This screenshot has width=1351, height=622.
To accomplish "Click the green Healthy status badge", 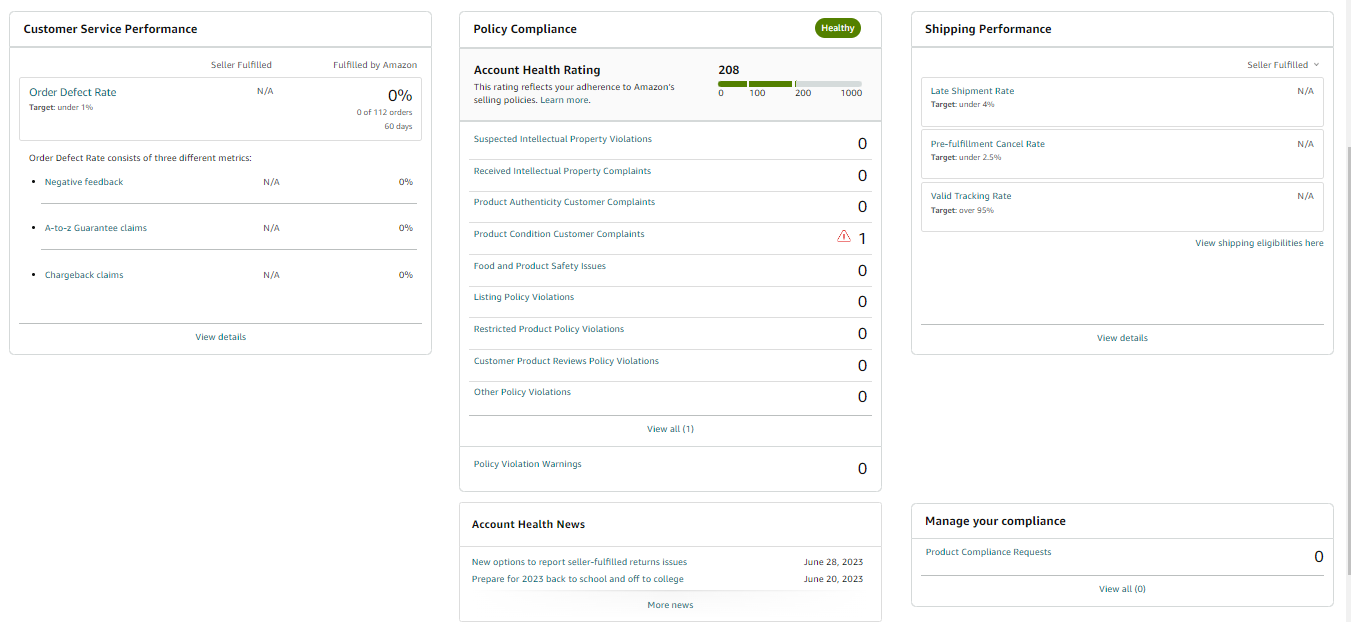I will tap(837, 28).
